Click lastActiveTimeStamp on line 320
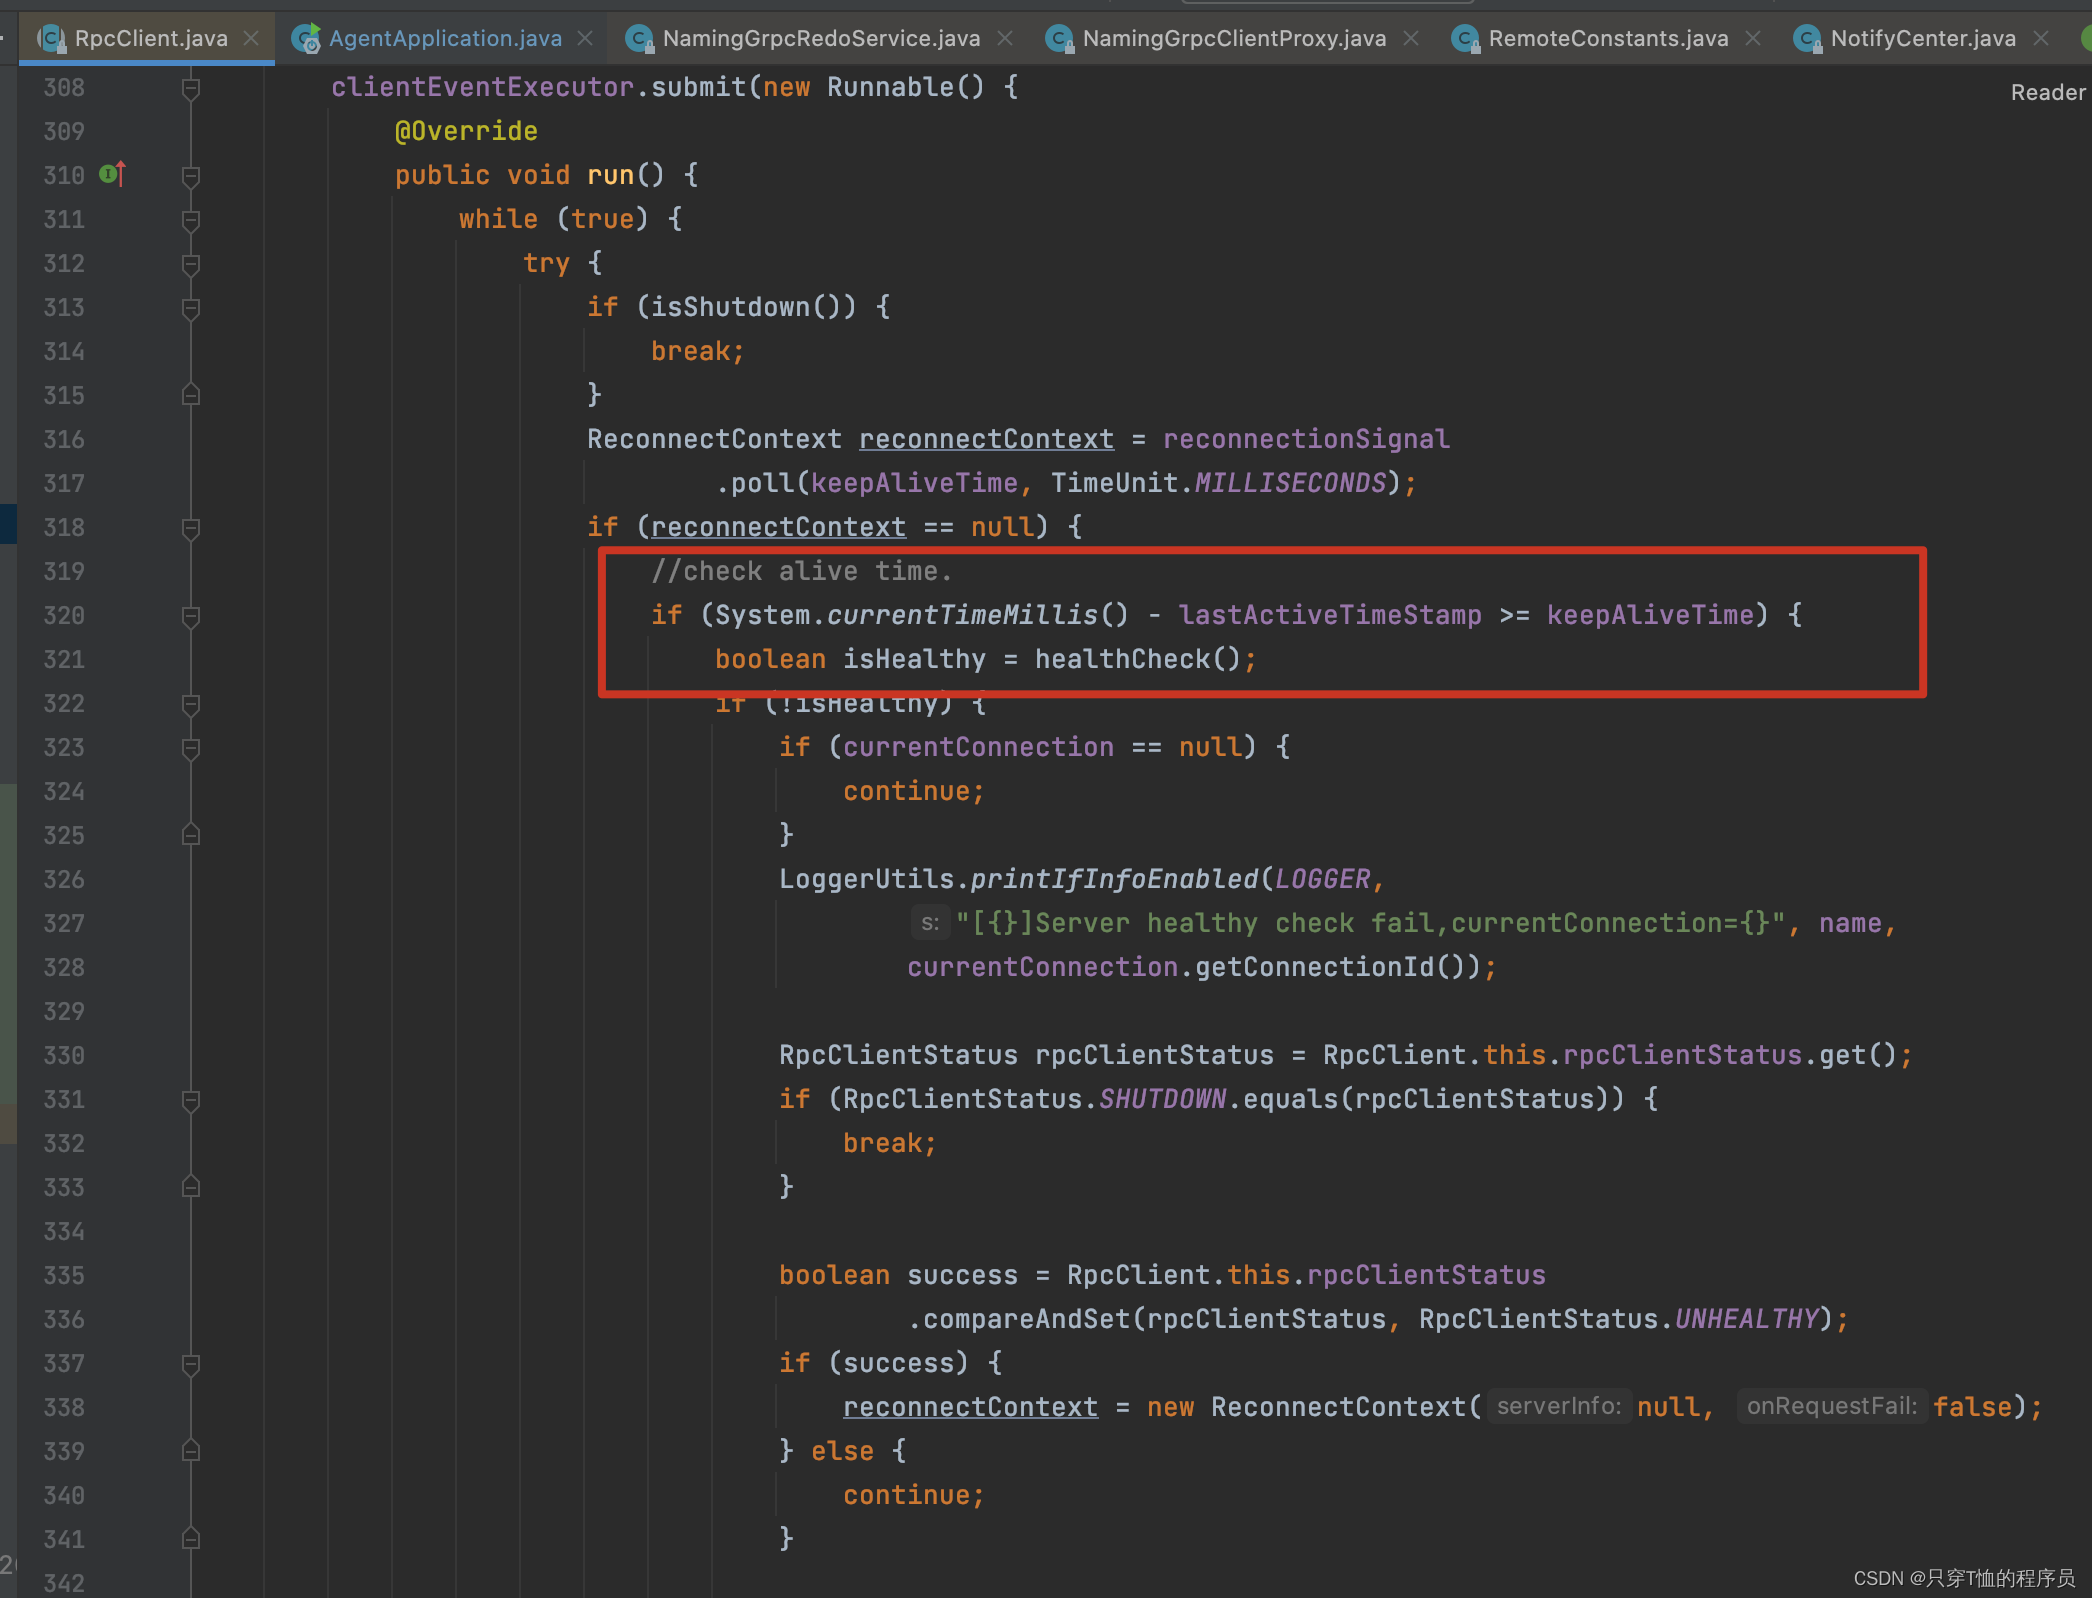The height and width of the screenshot is (1598, 2092). point(1330,615)
